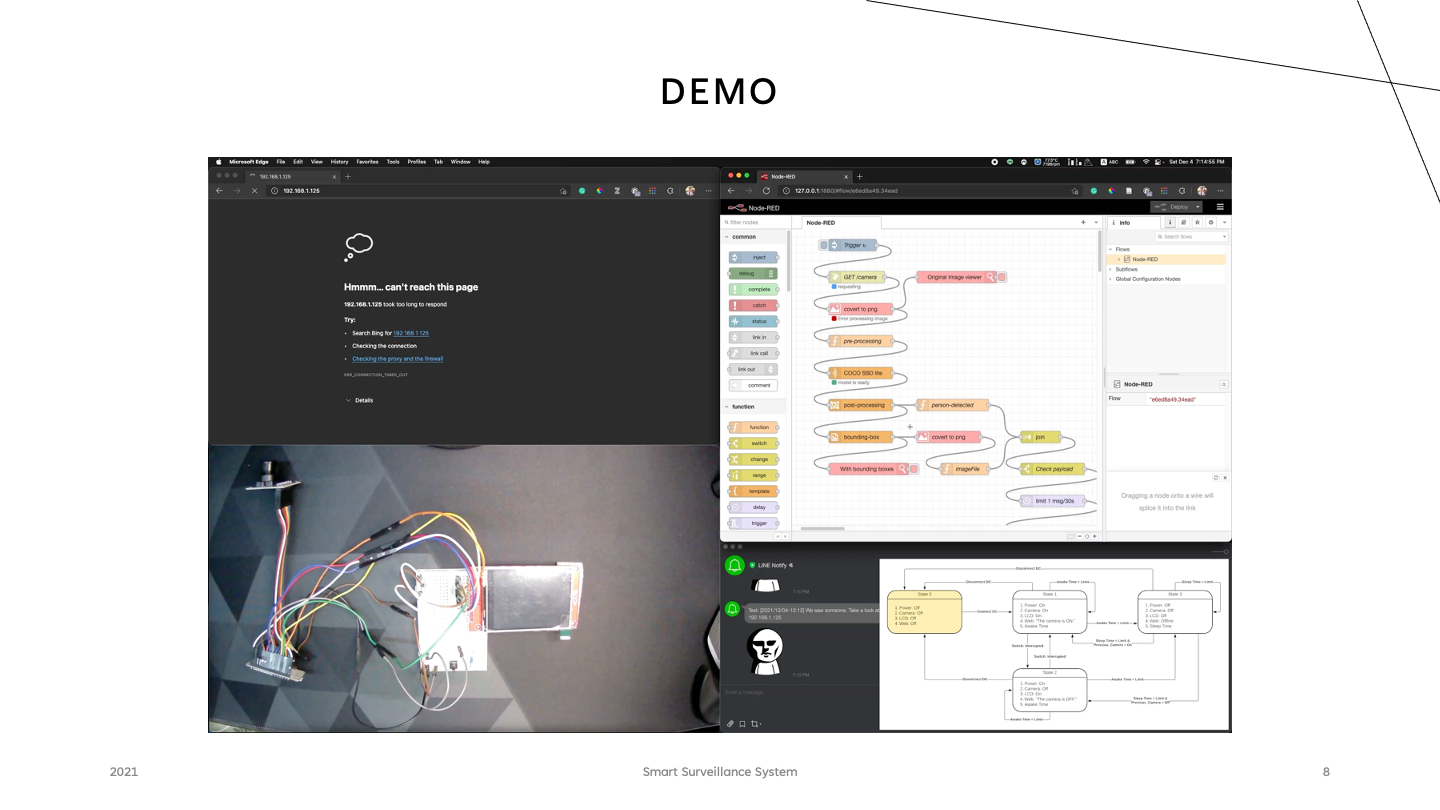Click the Node-RED canvas horizontal scrollbar
Screen dimensions: 1440x810
pos(823,528)
